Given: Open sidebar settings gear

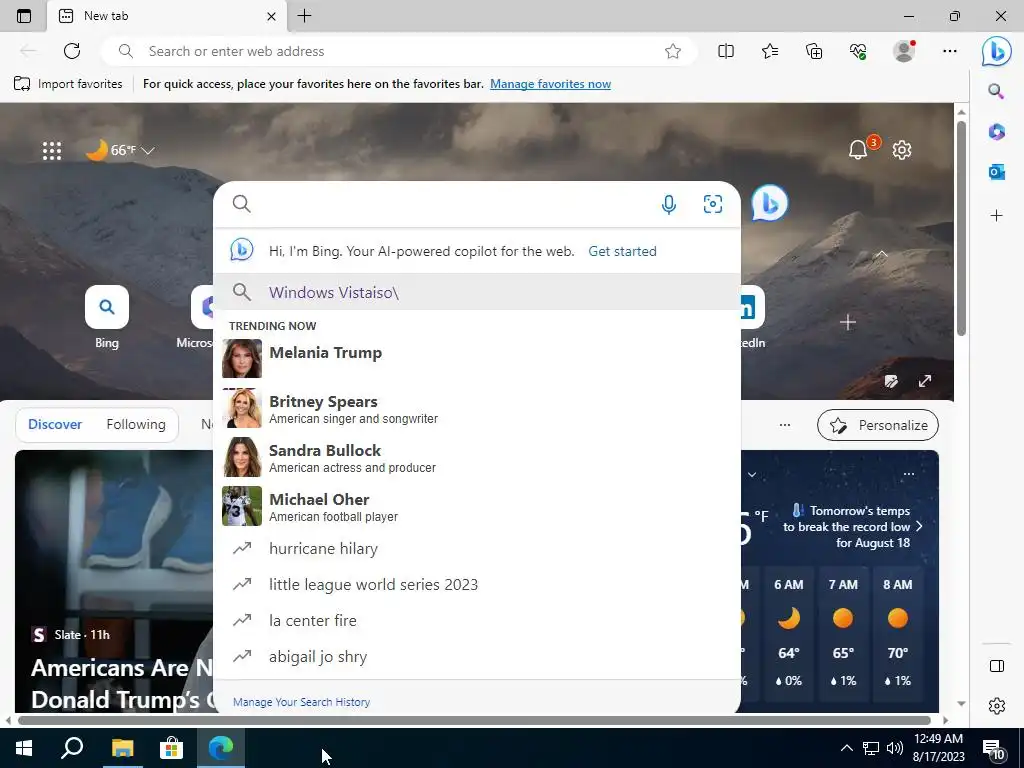Looking at the screenshot, I should [x=997, y=706].
